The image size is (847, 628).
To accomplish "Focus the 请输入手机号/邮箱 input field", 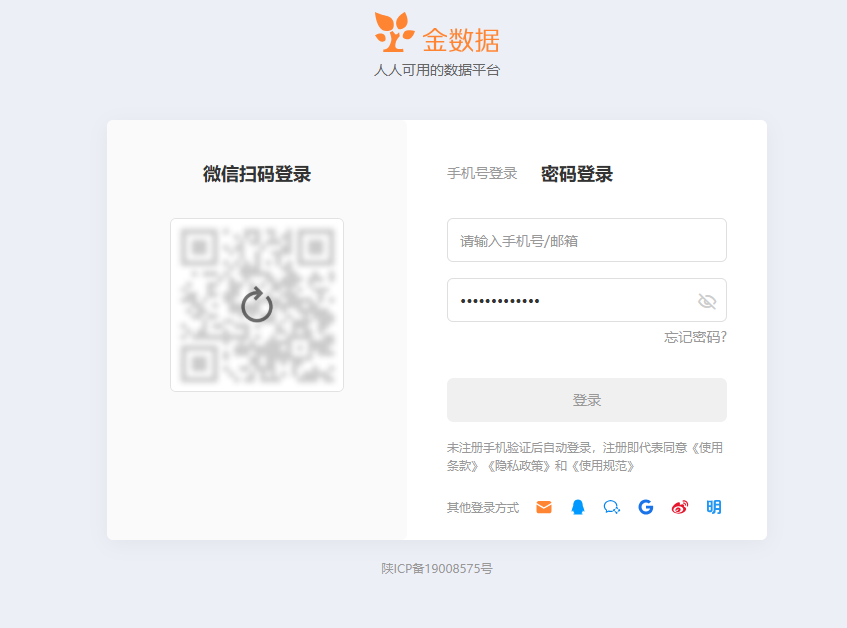I will (587, 240).
